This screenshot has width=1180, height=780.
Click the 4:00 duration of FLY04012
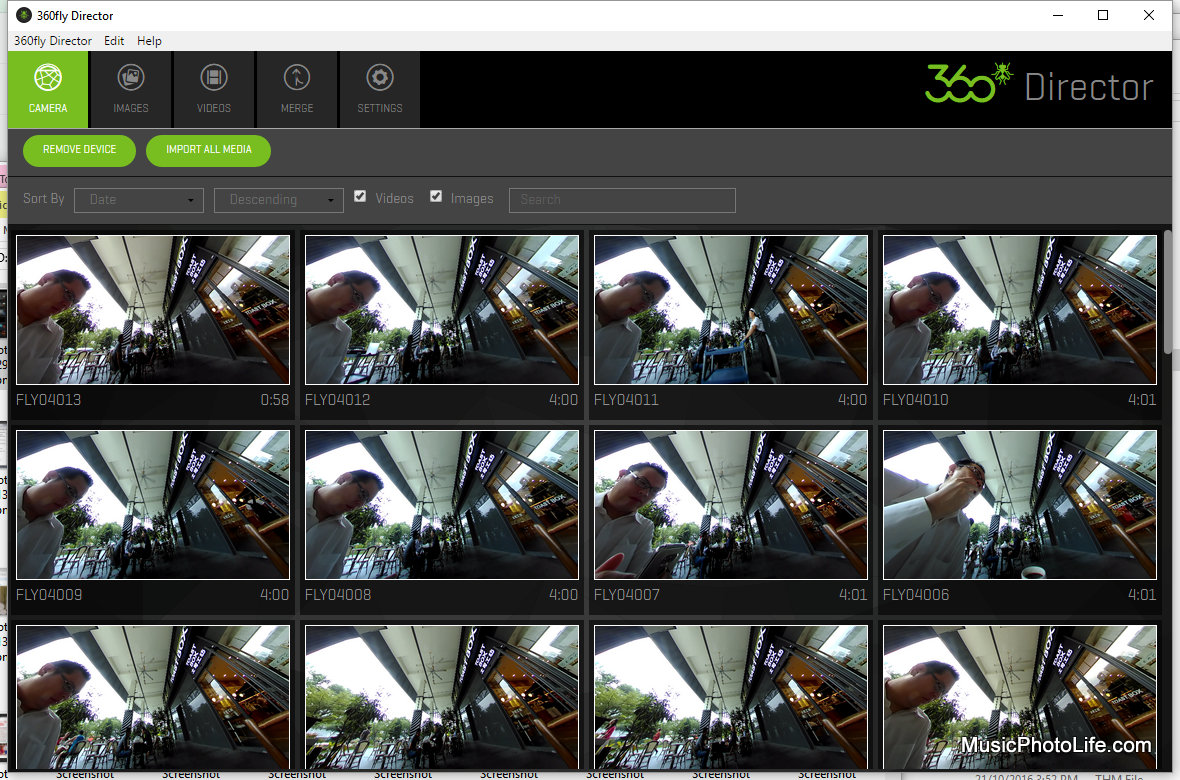tap(564, 400)
